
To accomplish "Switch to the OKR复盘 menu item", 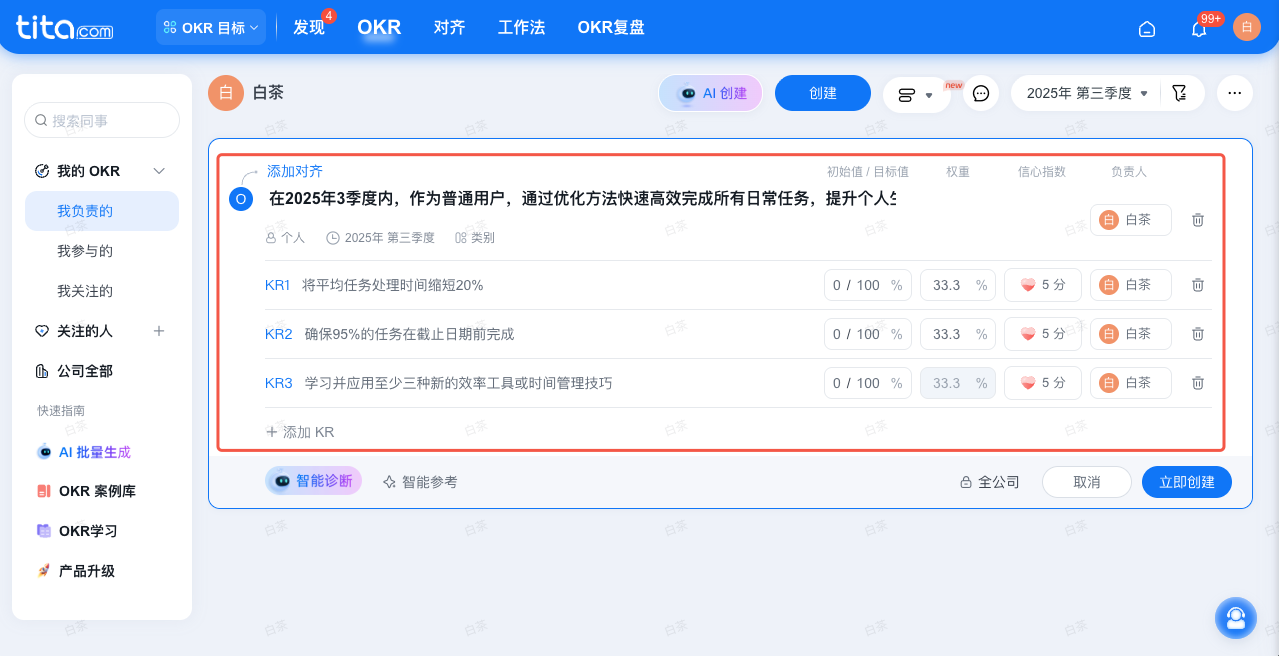I will (x=611, y=27).
